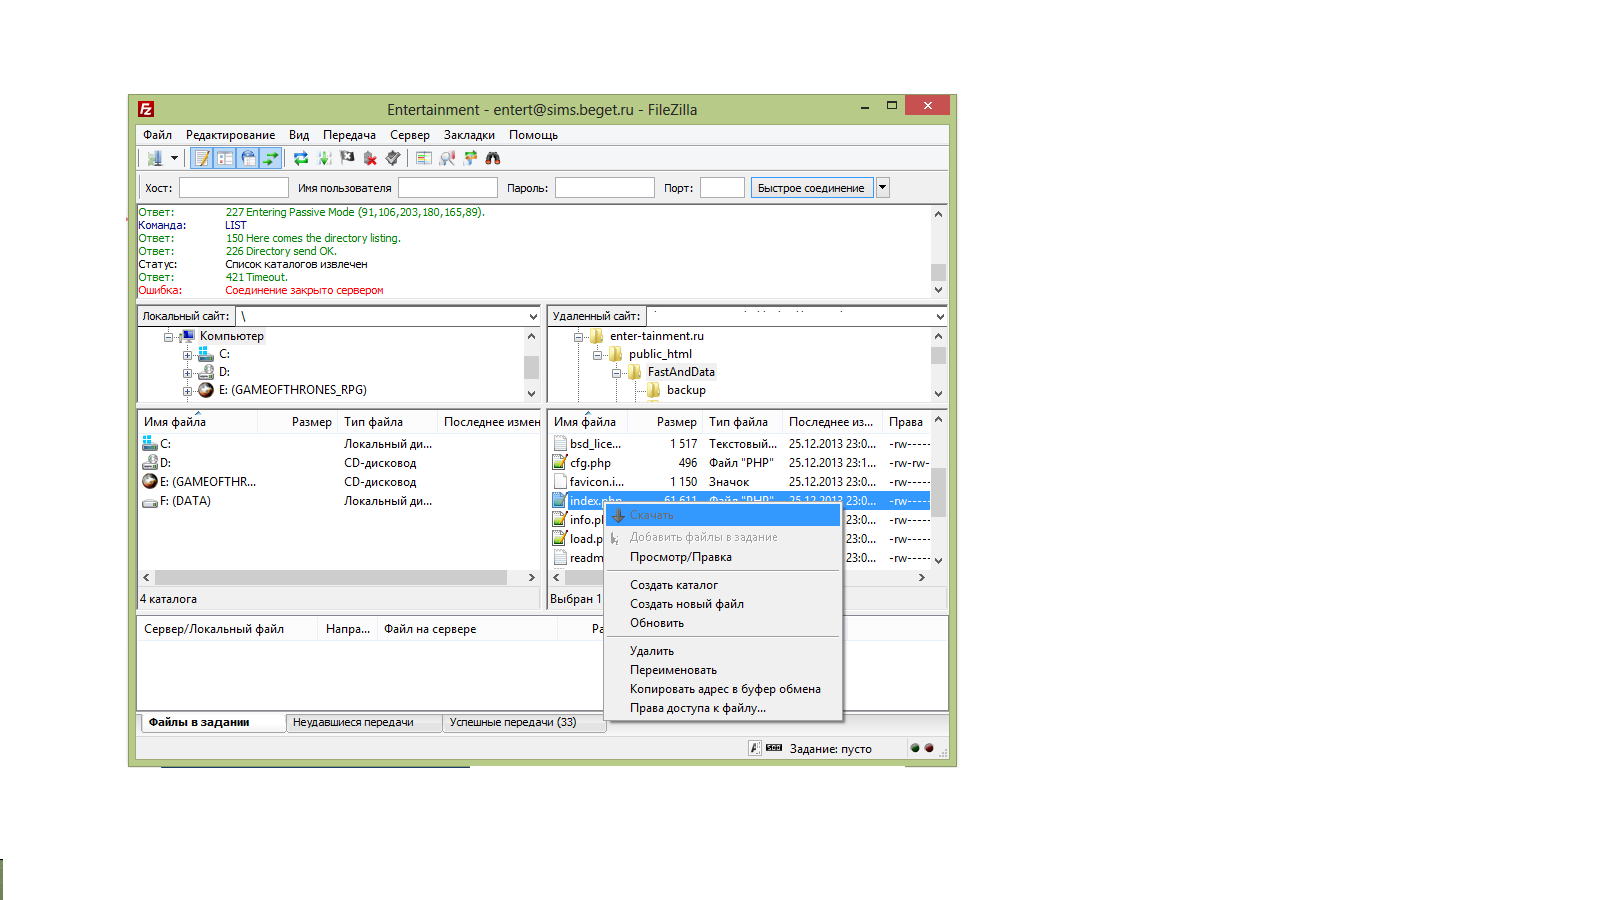Sort remote files by Тип файла column

(742, 422)
